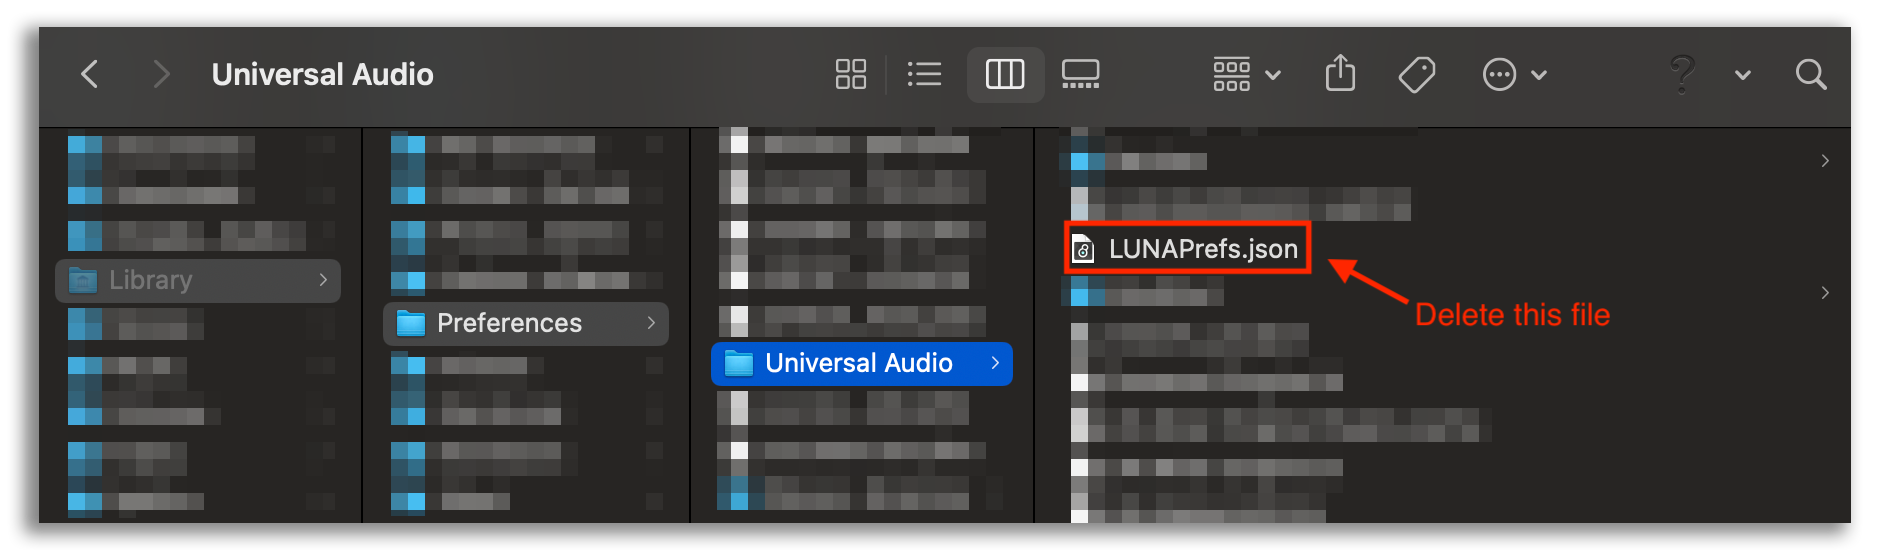The height and width of the screenshot is (550, 1890).
Task: Expand Library with its chevron
Action: (323, 280)
